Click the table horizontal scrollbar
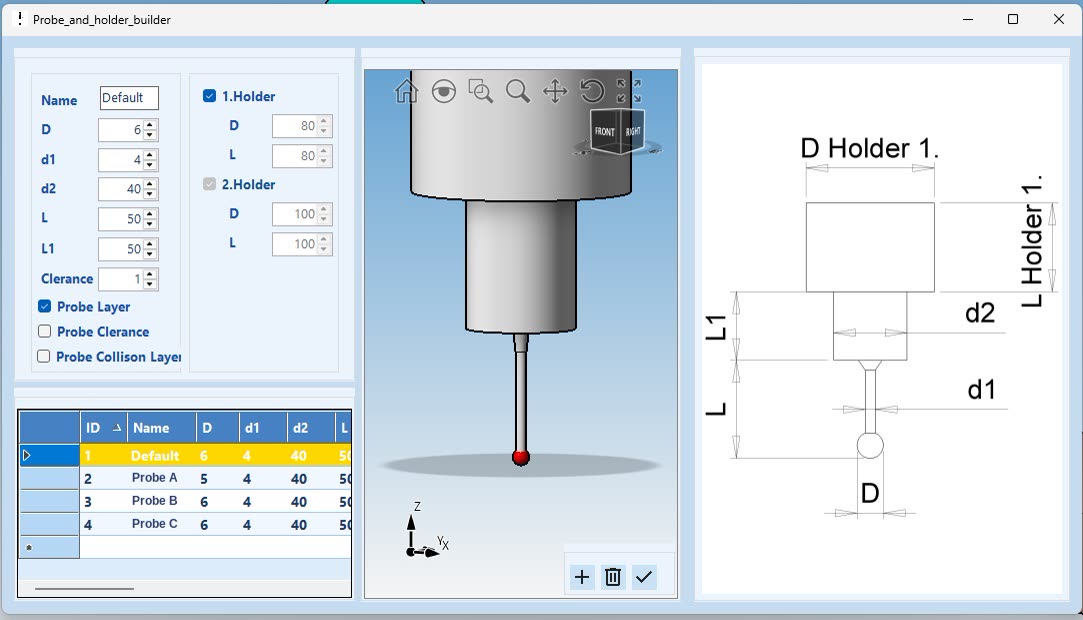The width and height of the screenshot is (1083, 620). [x=84, y=589]
